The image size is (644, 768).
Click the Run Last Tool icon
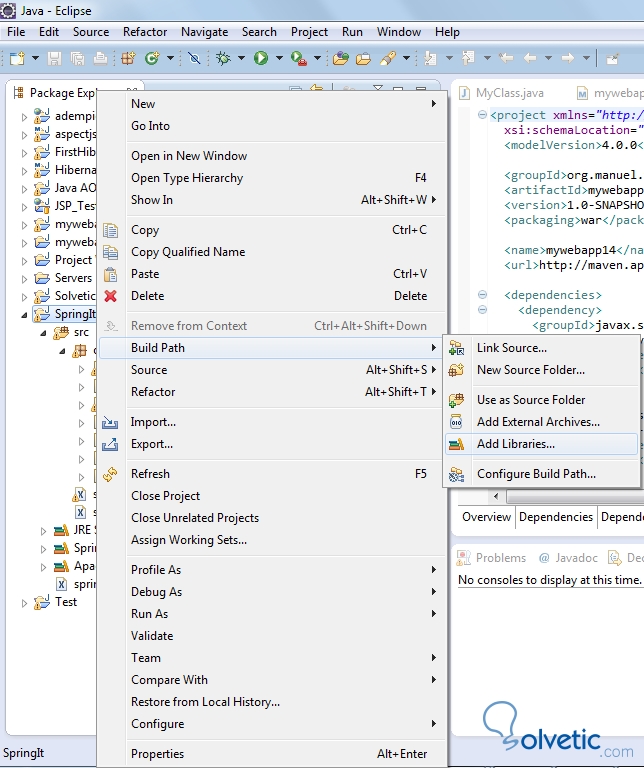click(x=298, y=59)
